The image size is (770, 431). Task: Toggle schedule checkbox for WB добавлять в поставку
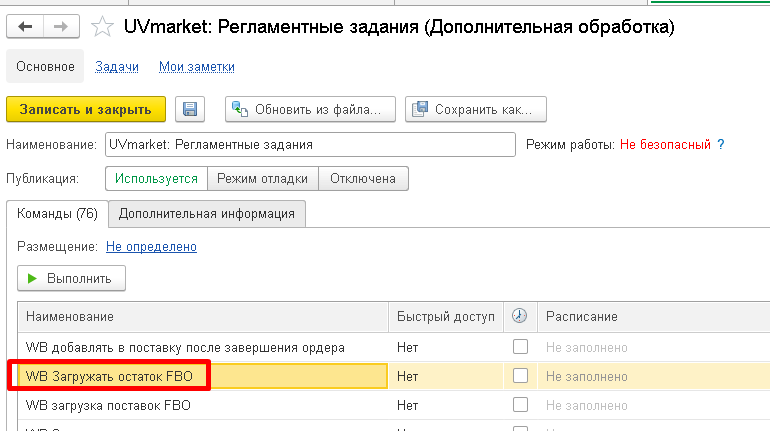(x=520, y=347)
